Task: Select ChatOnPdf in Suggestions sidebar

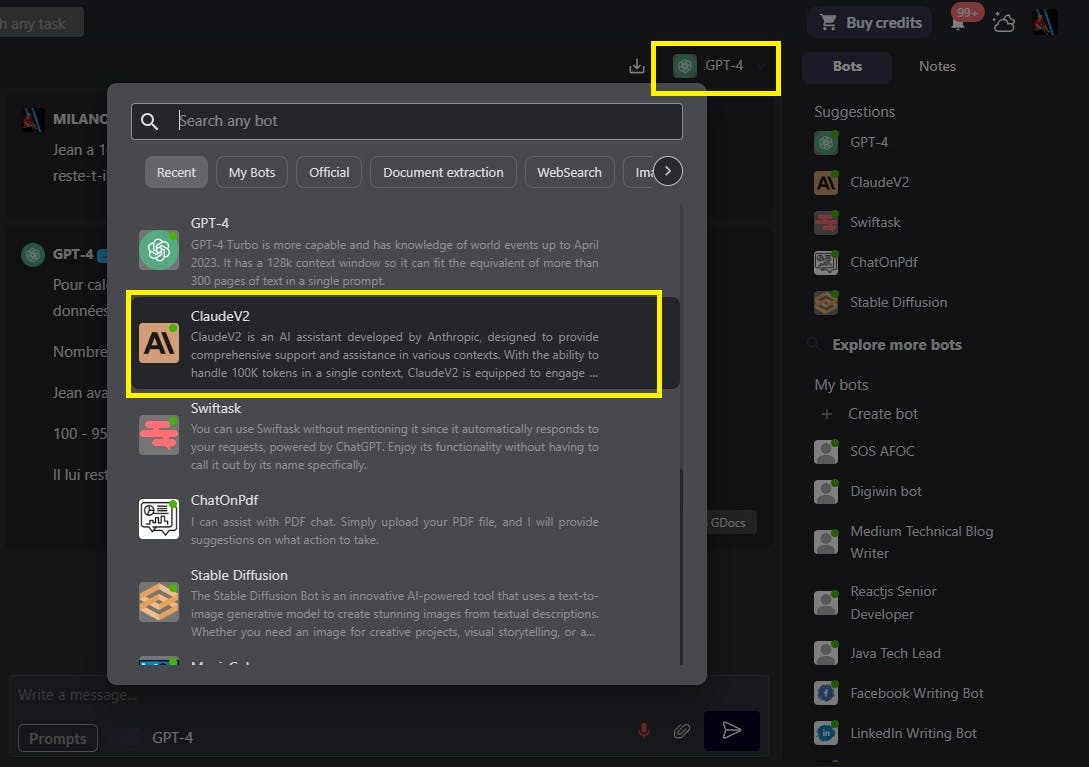Action: coord(866,263)
